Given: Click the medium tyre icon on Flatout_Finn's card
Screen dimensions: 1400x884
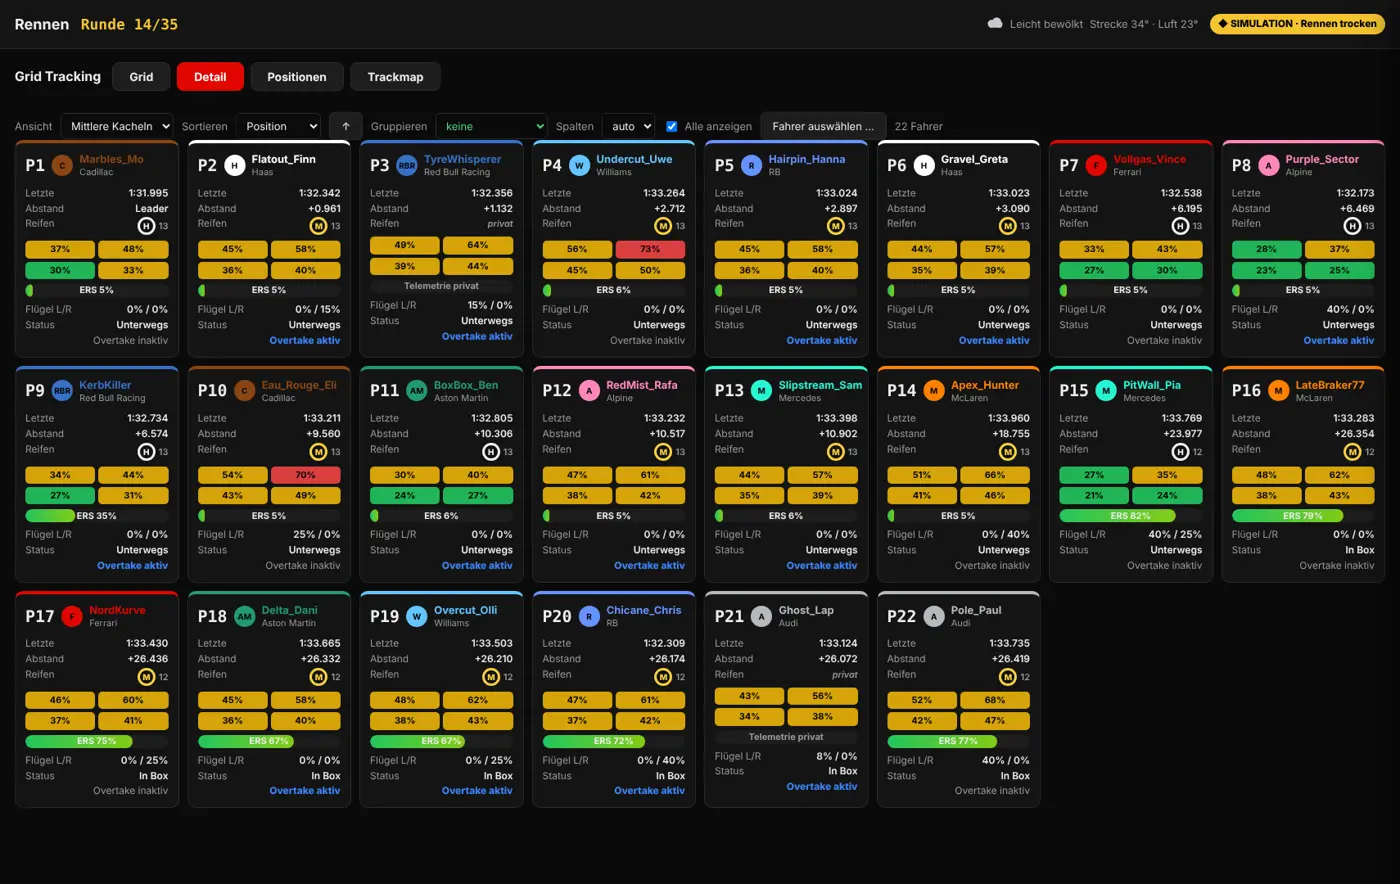Looking at the screenshot, I should pos(318,226).
